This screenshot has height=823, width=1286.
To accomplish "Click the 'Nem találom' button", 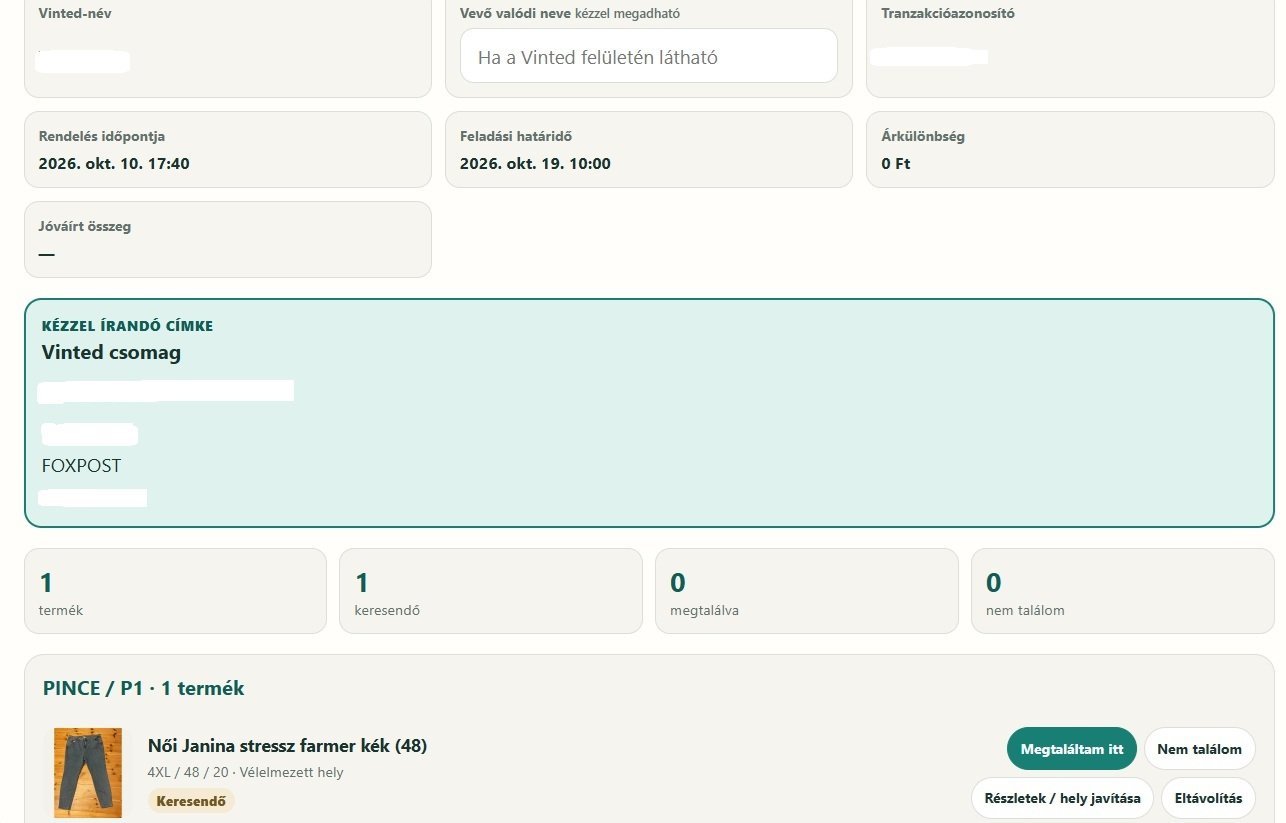I will pyautogui.click(x=1199, y=749).
